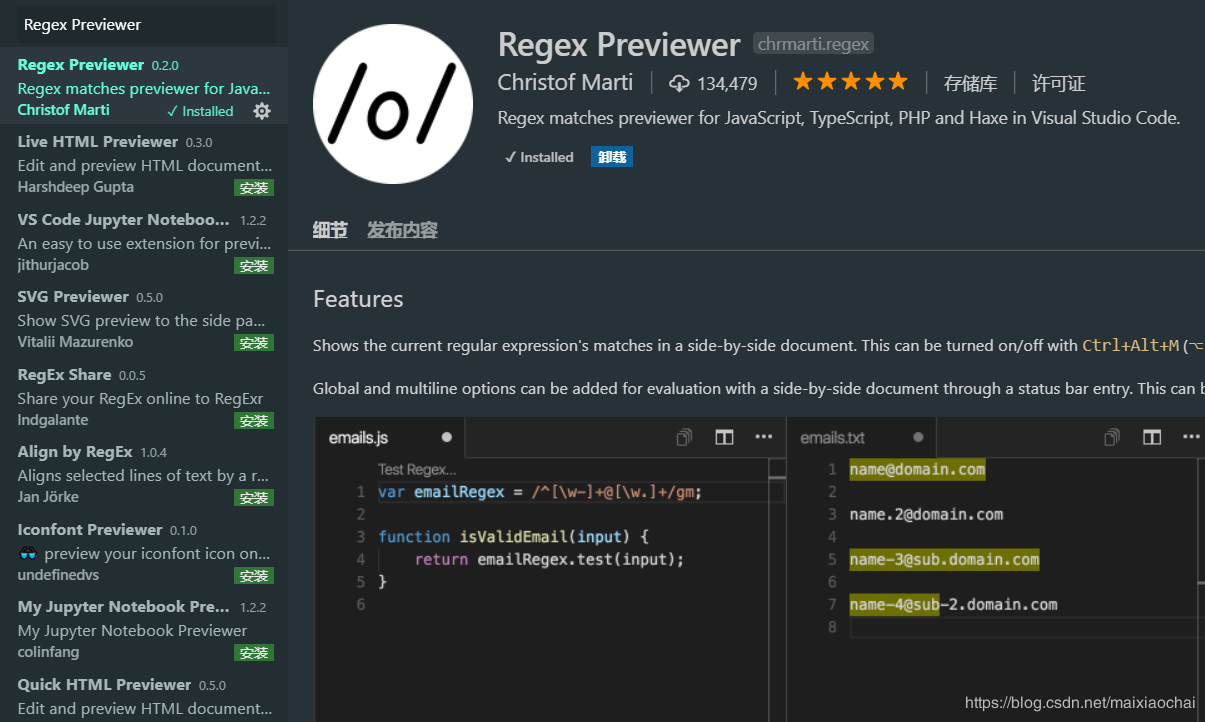Screen dimensions: 1205x722
Task: Open the 许可证 license link
Action: point(1059,83)
